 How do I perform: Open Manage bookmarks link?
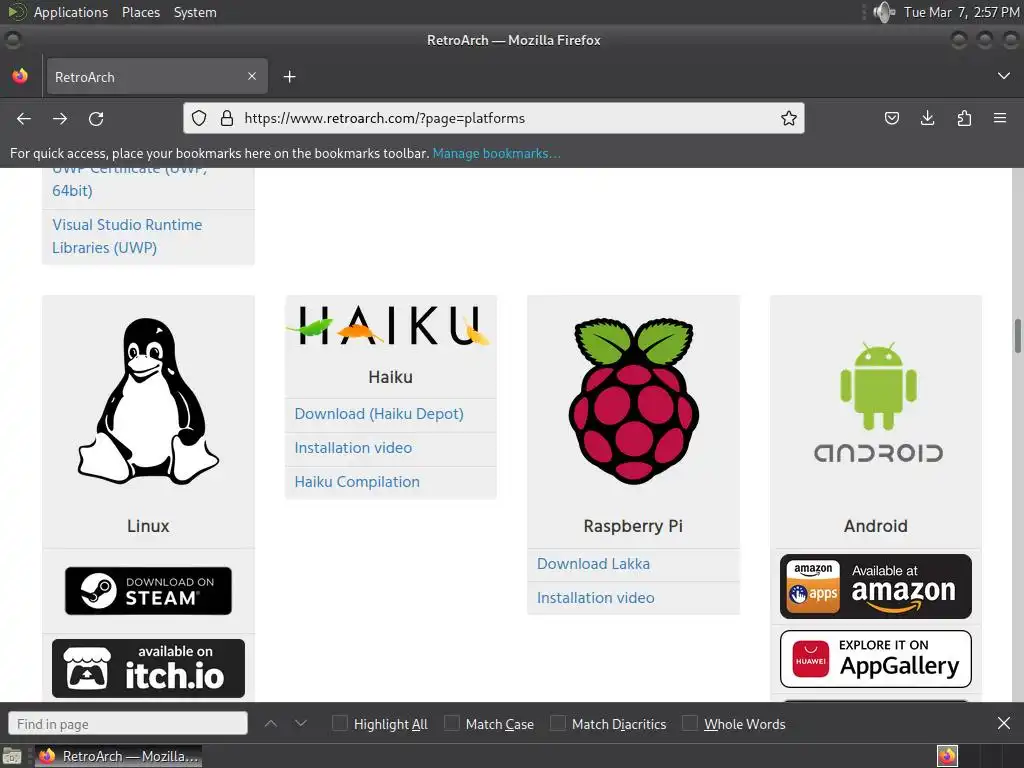pos(496,153)
